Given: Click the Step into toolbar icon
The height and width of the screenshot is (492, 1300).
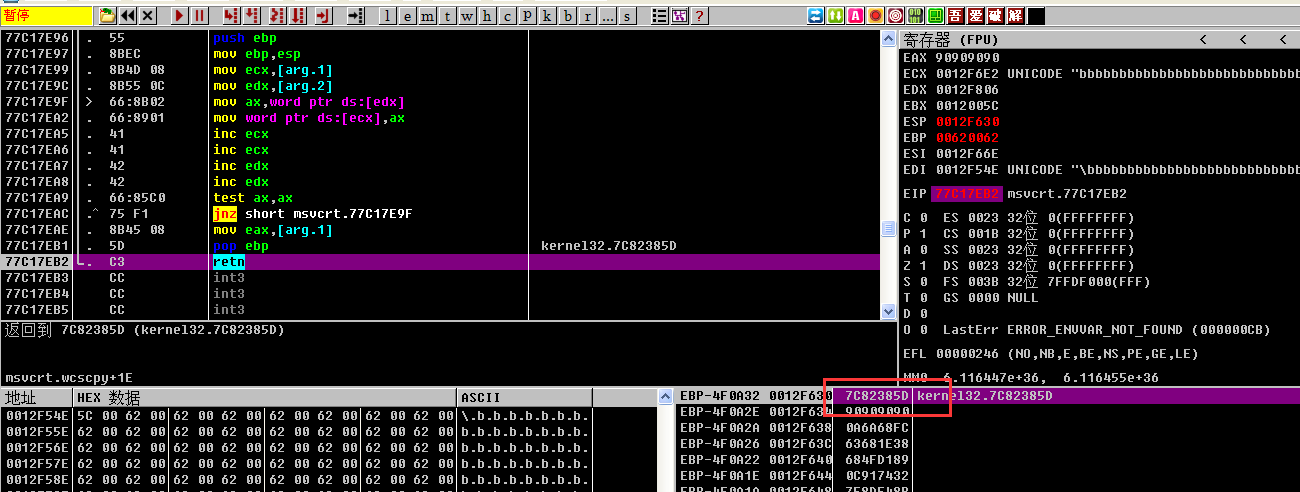Looking at the screenshot, I should point(231,16).
